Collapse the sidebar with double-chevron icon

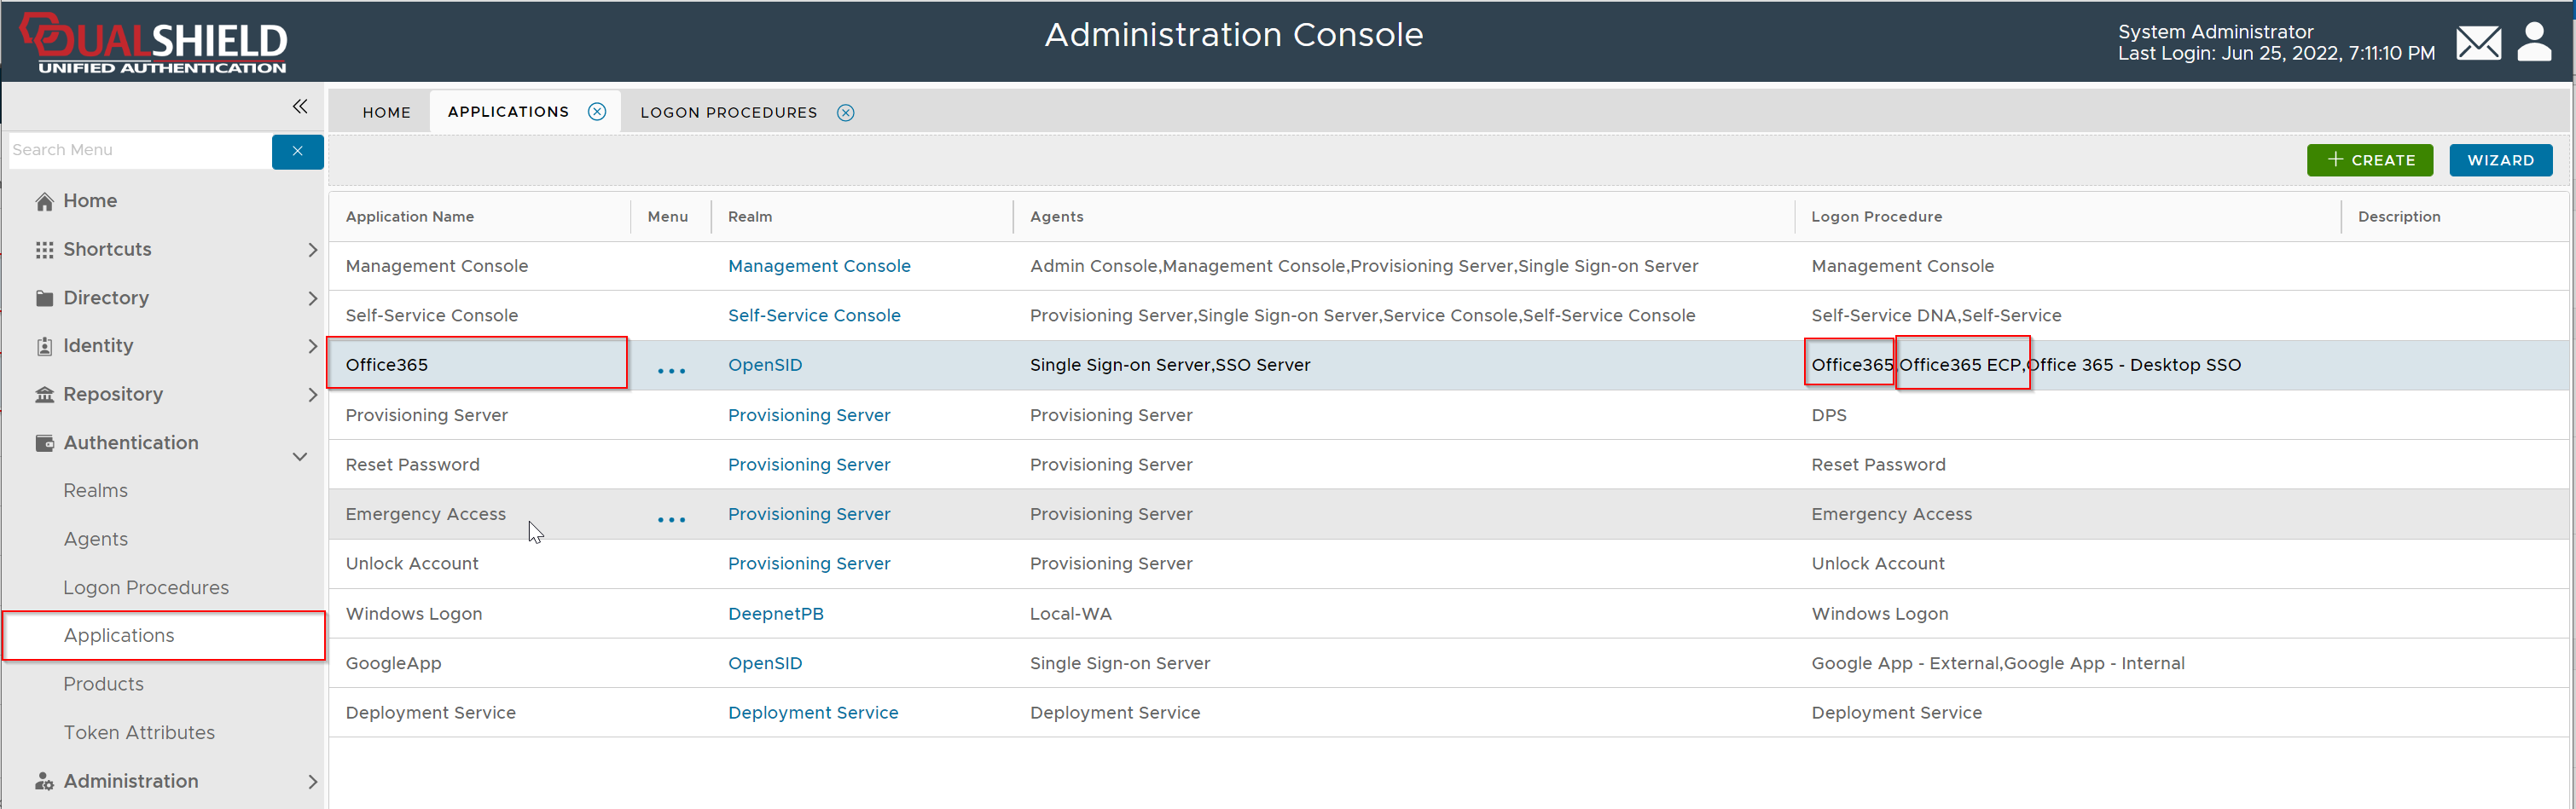(300, 106)
